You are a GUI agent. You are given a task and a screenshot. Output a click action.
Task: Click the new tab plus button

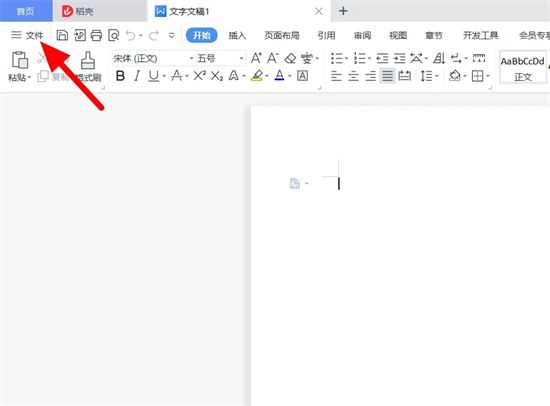[343, 11]
